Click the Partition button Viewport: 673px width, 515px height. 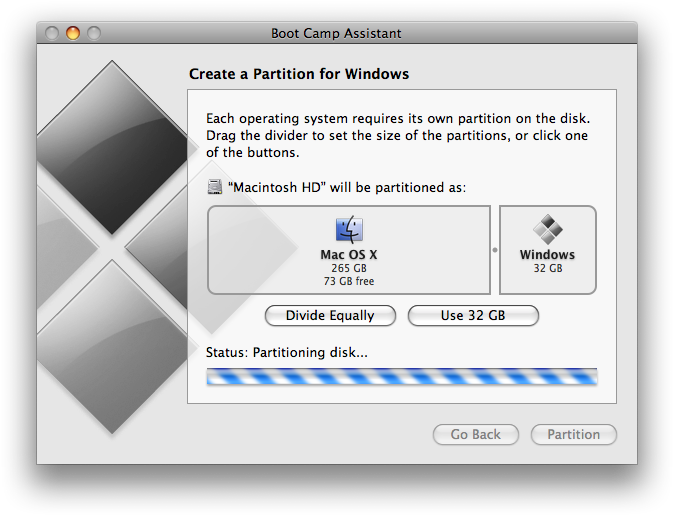573,435
